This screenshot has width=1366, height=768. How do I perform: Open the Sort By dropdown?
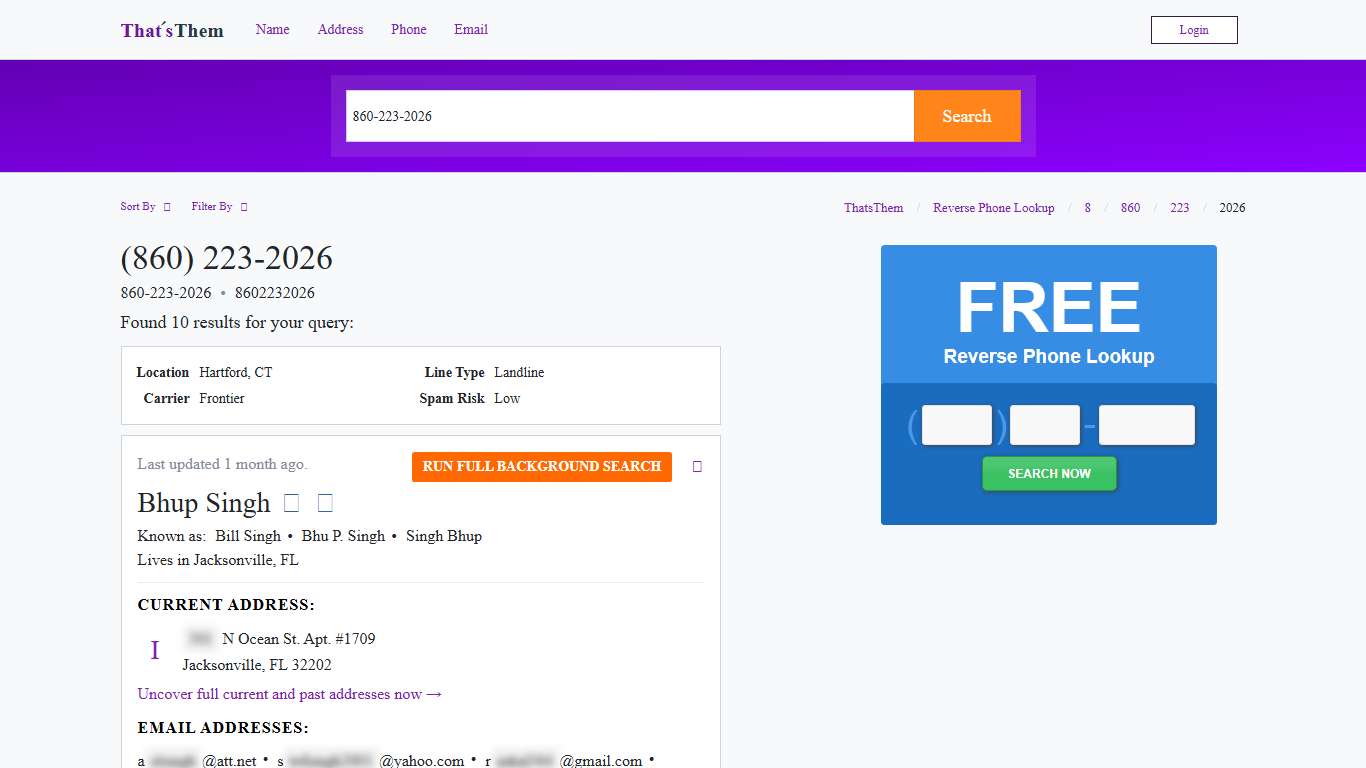coord(145,207)
